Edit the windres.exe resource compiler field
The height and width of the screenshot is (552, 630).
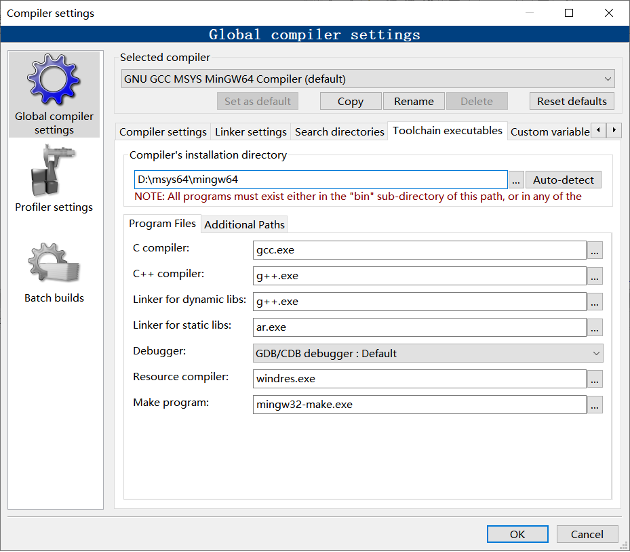pyautogui.click(x=420, y=379)
